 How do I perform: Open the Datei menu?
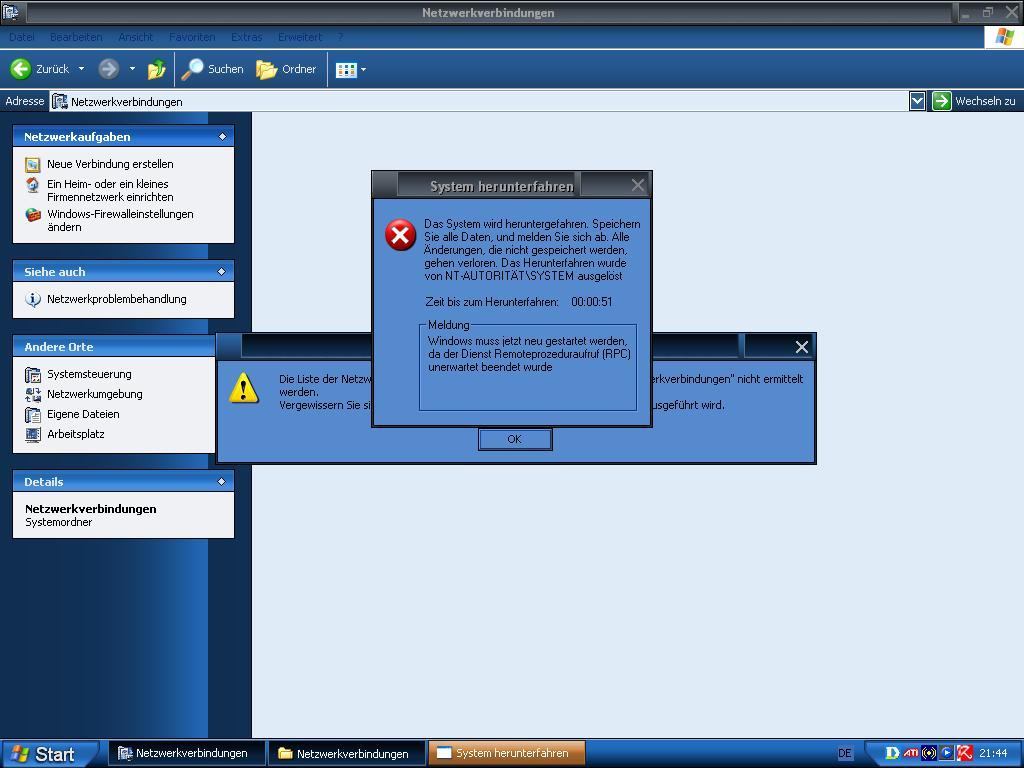point(22,37)
